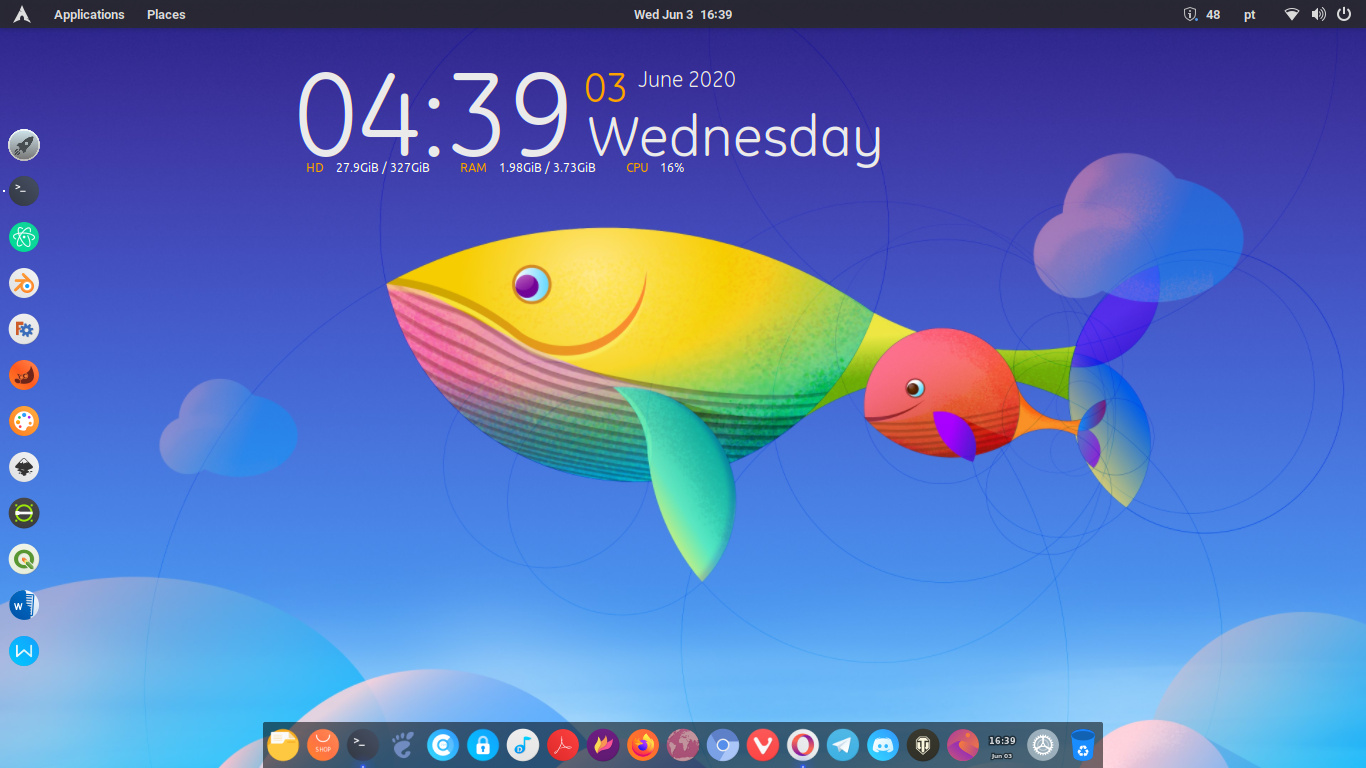Click the Arch Linux logo button
This screenshot has height=768, width=1366.
click(21, 14)
